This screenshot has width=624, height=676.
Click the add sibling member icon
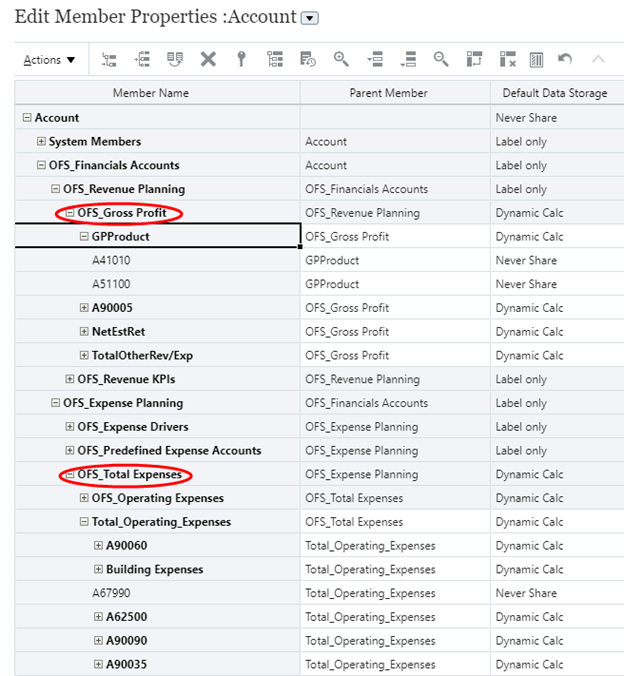[x=142, y=60]
